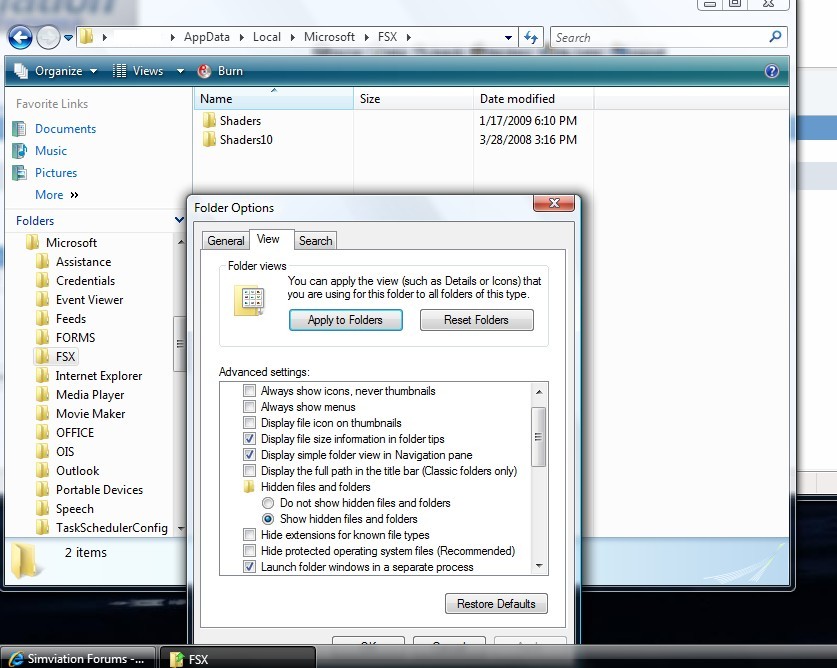Click the Help question mark icon
This screenshot has width=837, height=668.
pos(771,71)
